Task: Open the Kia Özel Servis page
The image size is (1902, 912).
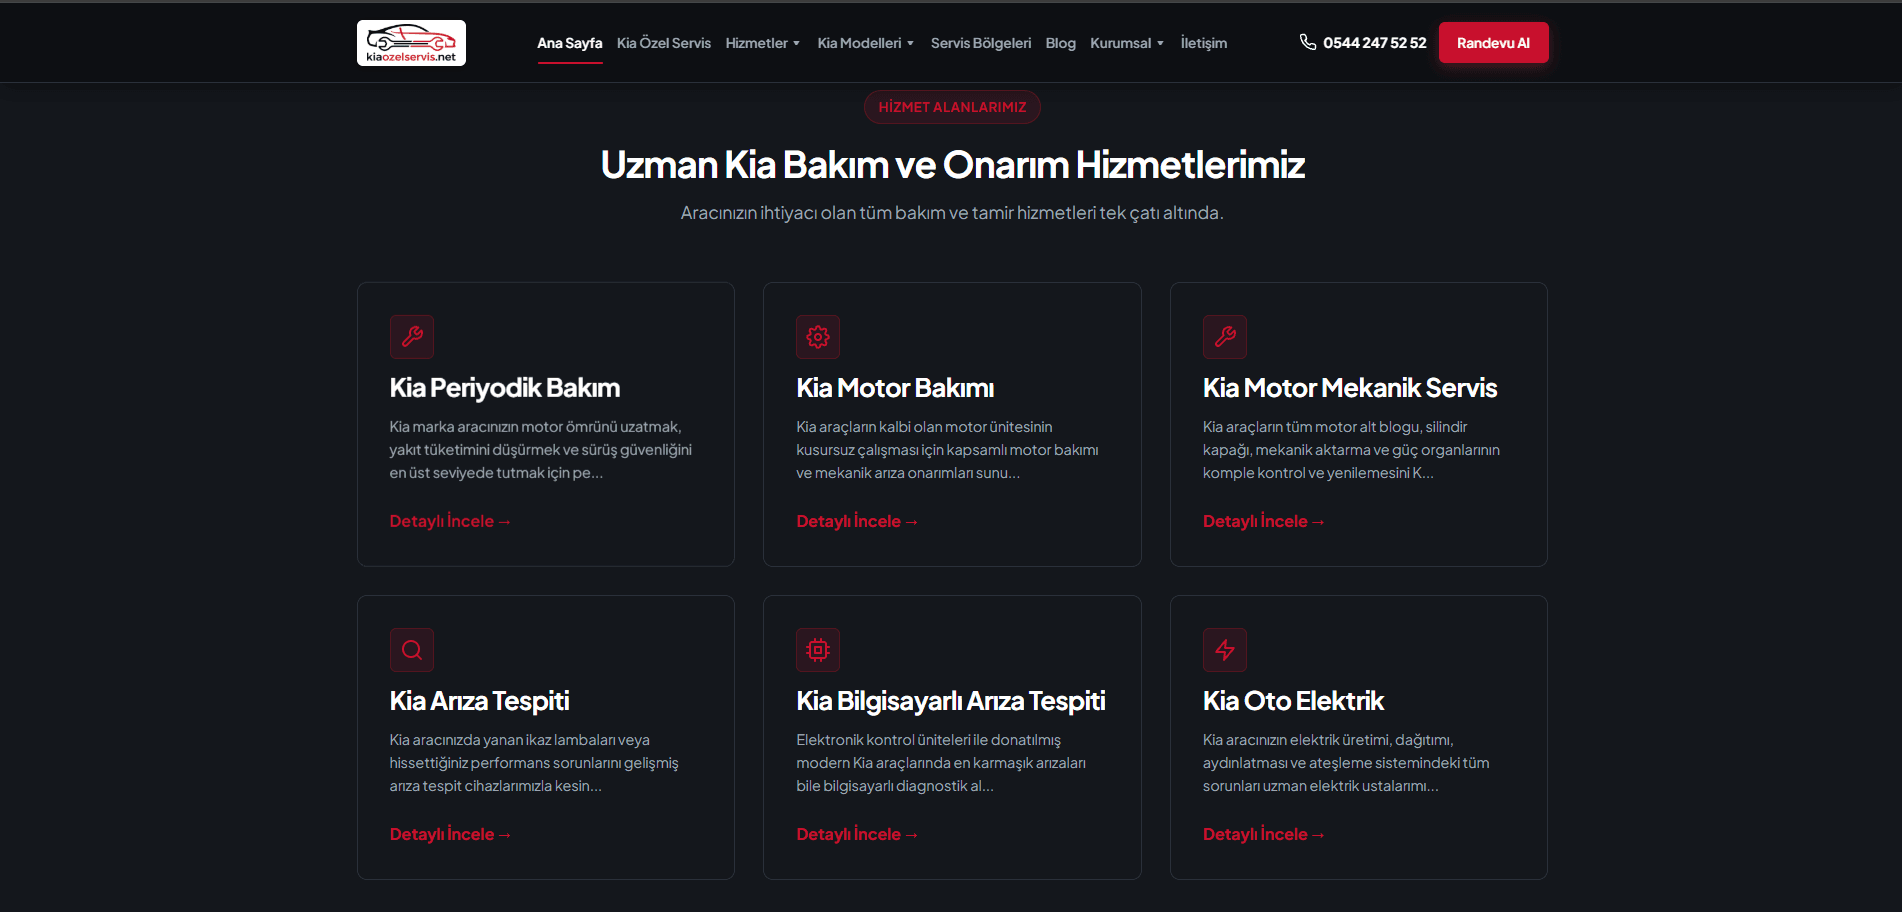Action: (x=664, y=43)
